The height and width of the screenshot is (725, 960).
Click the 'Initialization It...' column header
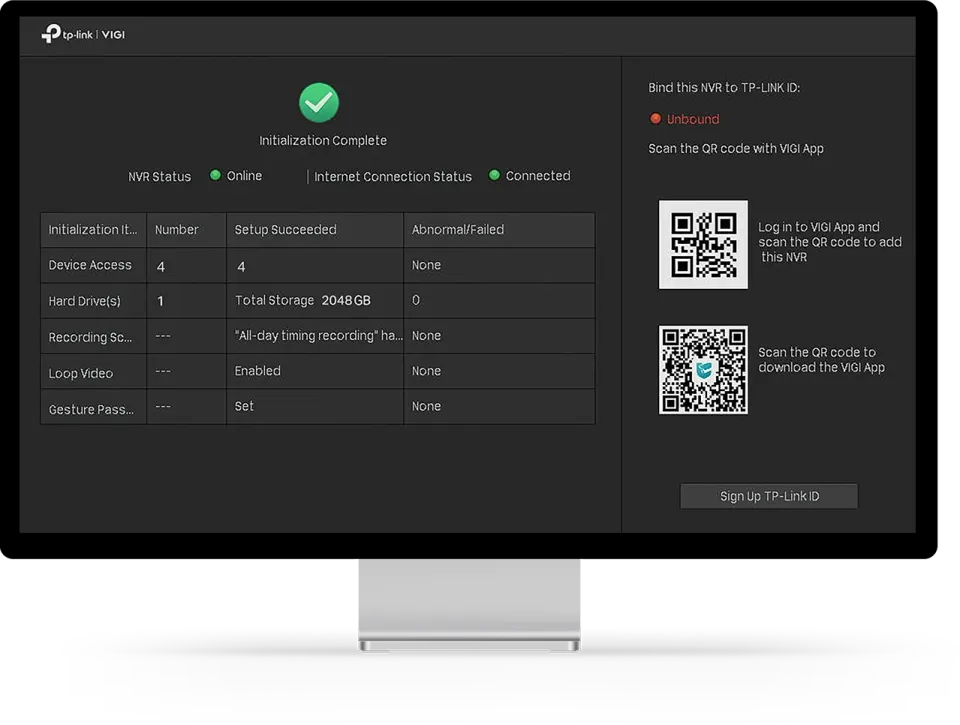coord(93,230)
